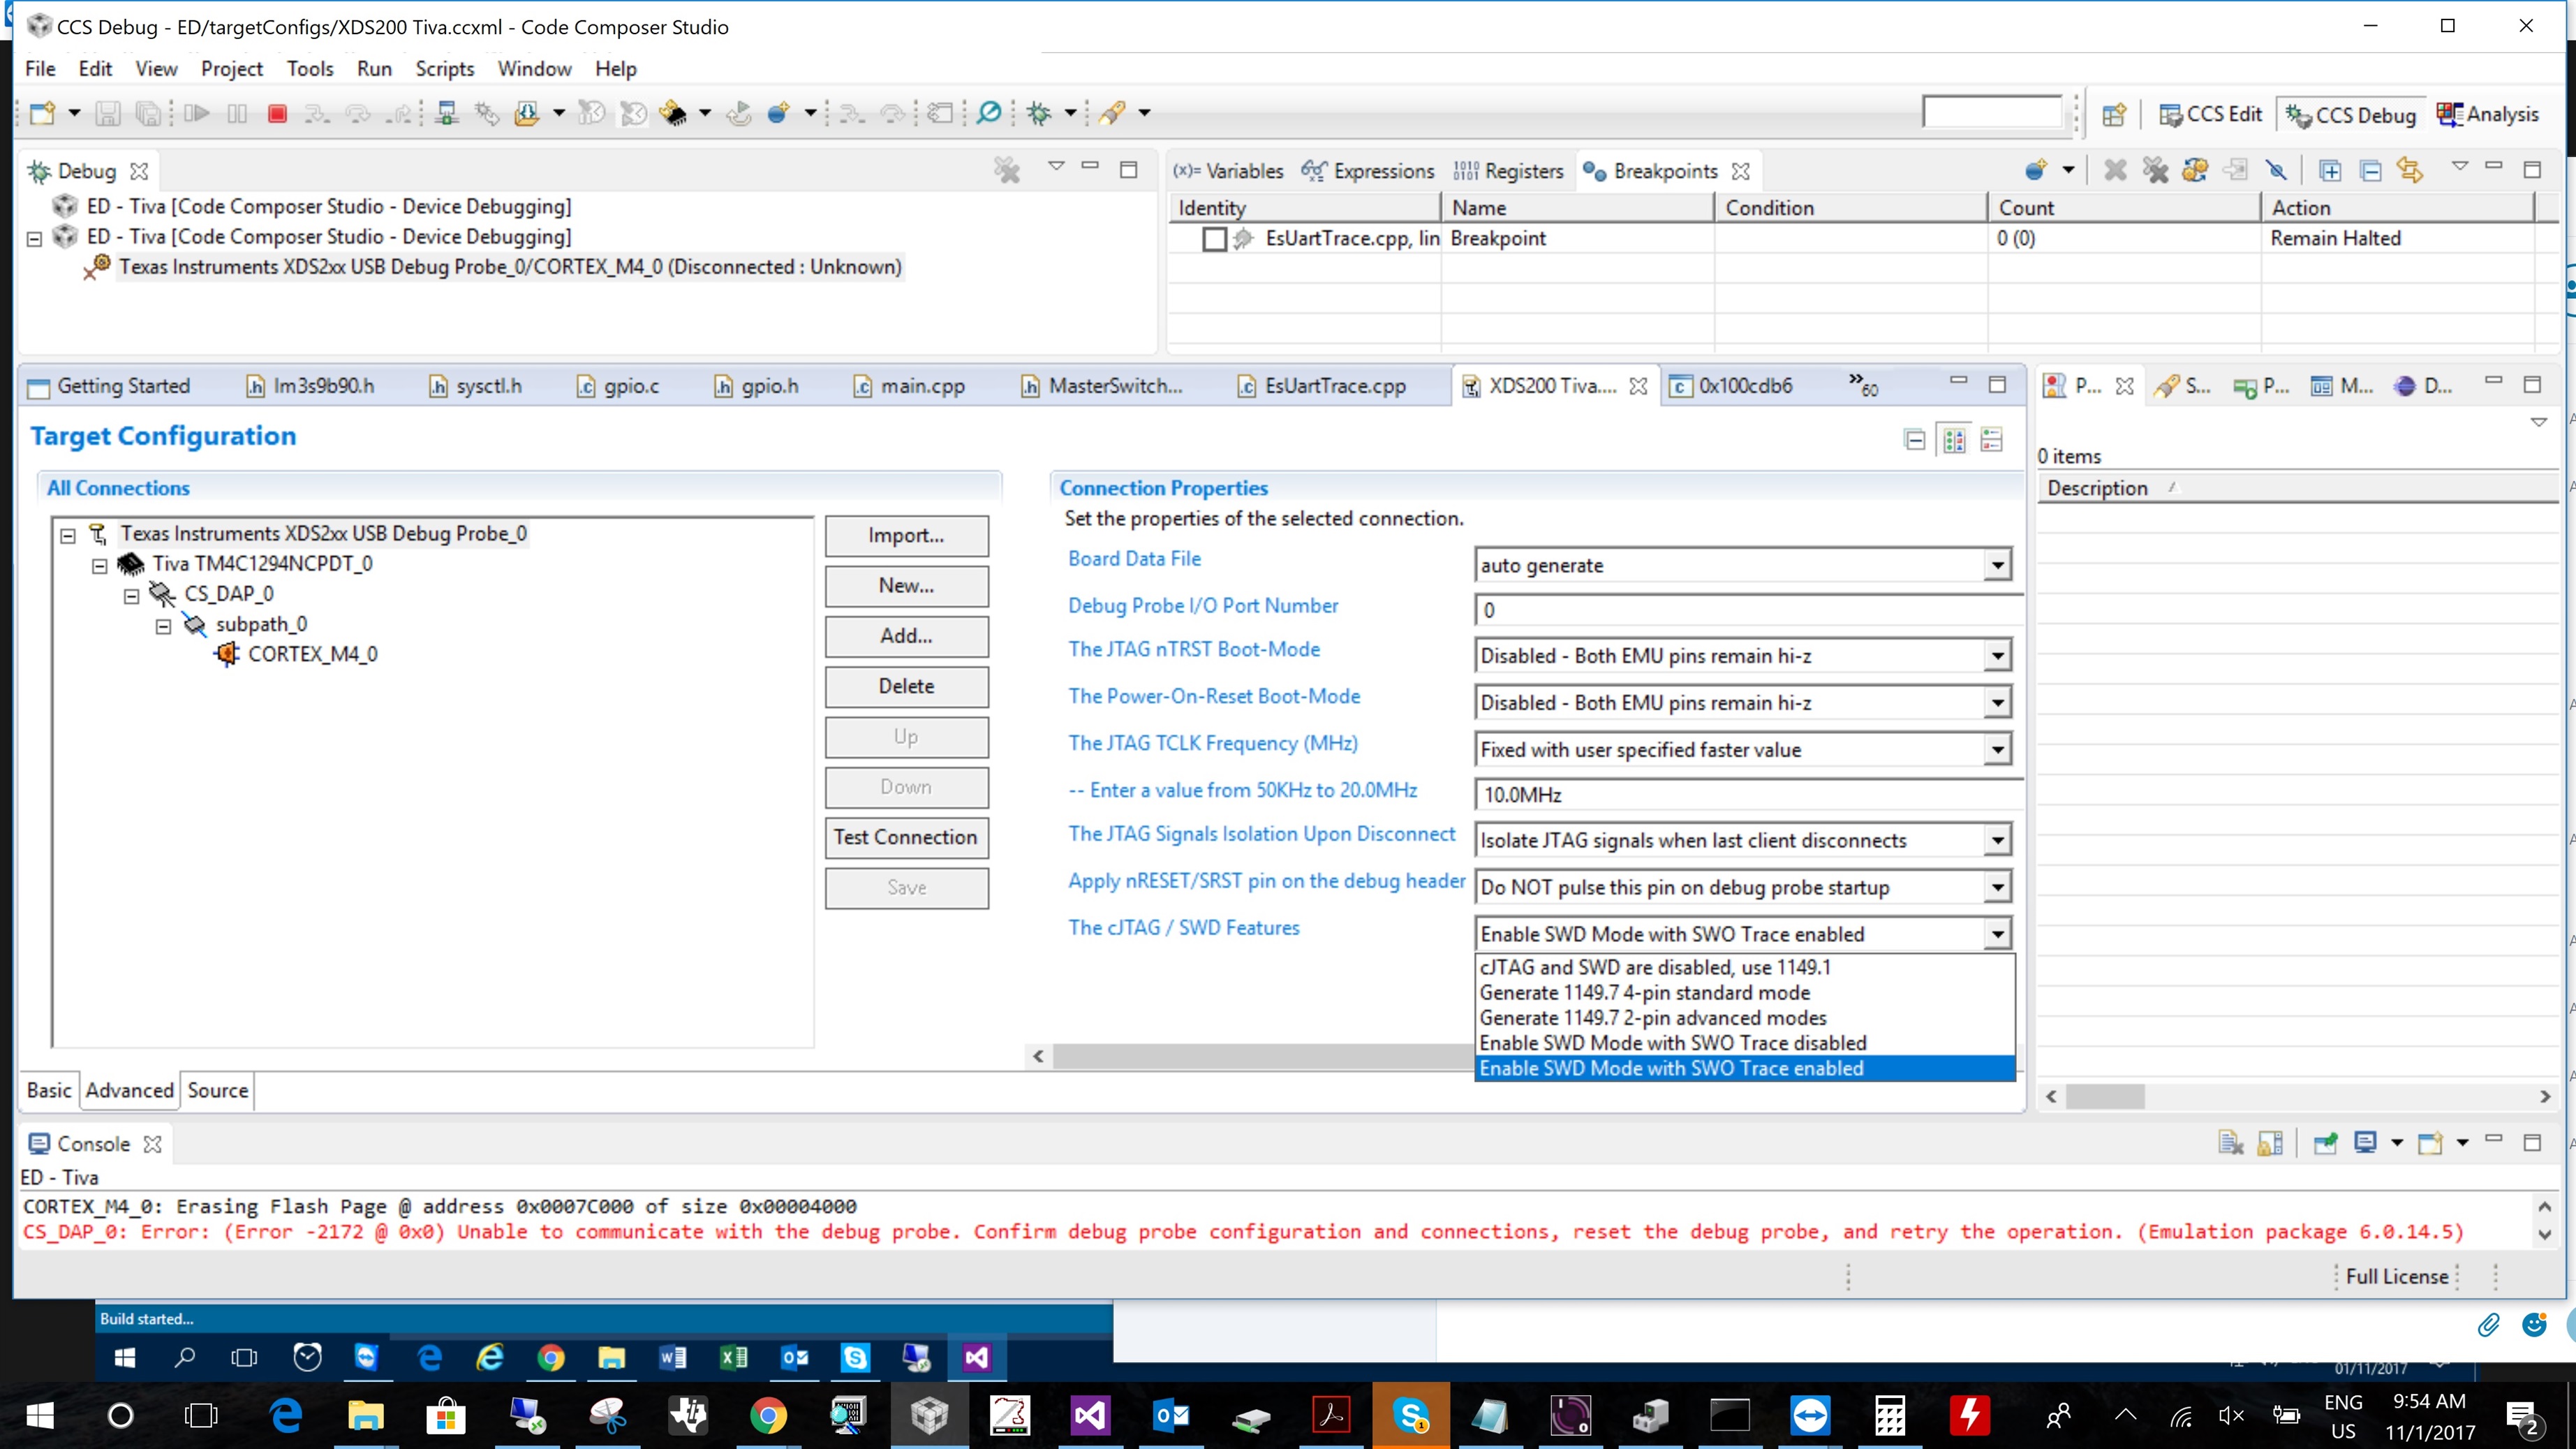
Task: Open the Power-On-Reset Boot-Mode dropdown
Action: pos(1997,703)
